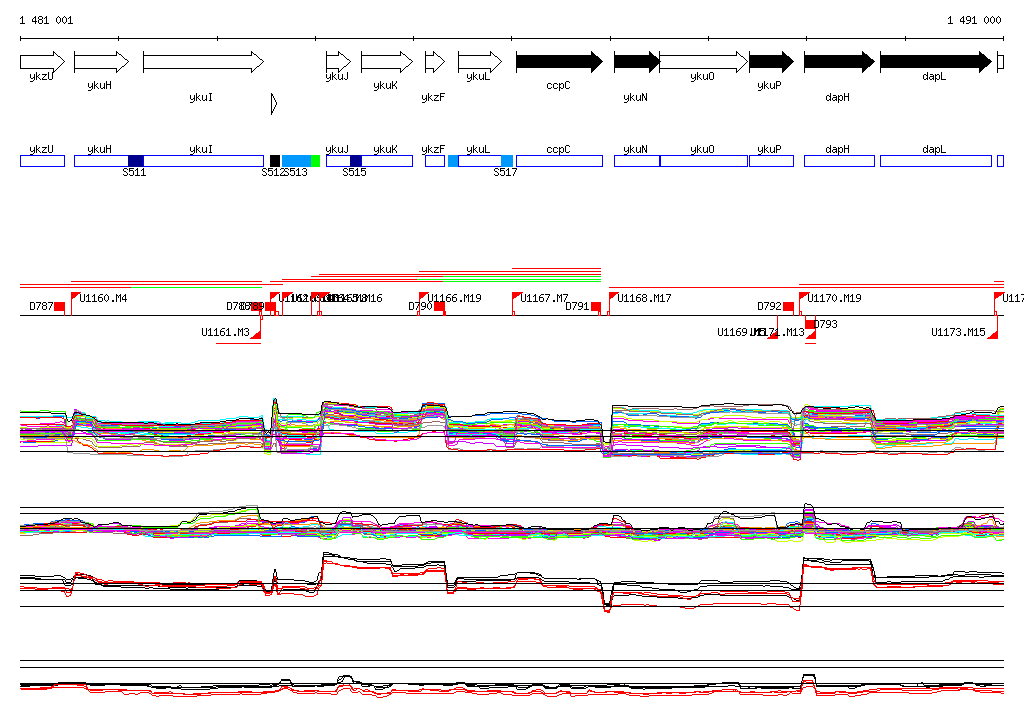Click the dapL blue outlined segment box

point(936,161)
